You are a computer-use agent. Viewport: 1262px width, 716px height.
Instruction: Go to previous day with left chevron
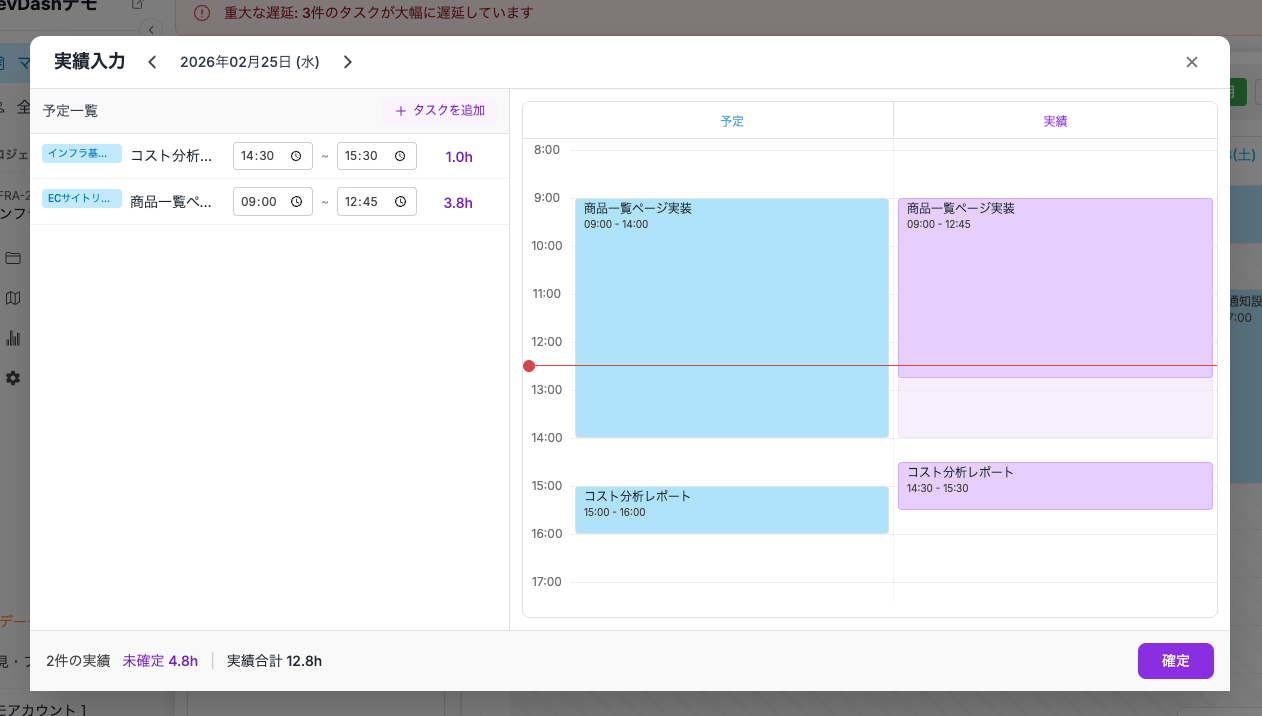[x=152, y=62]
